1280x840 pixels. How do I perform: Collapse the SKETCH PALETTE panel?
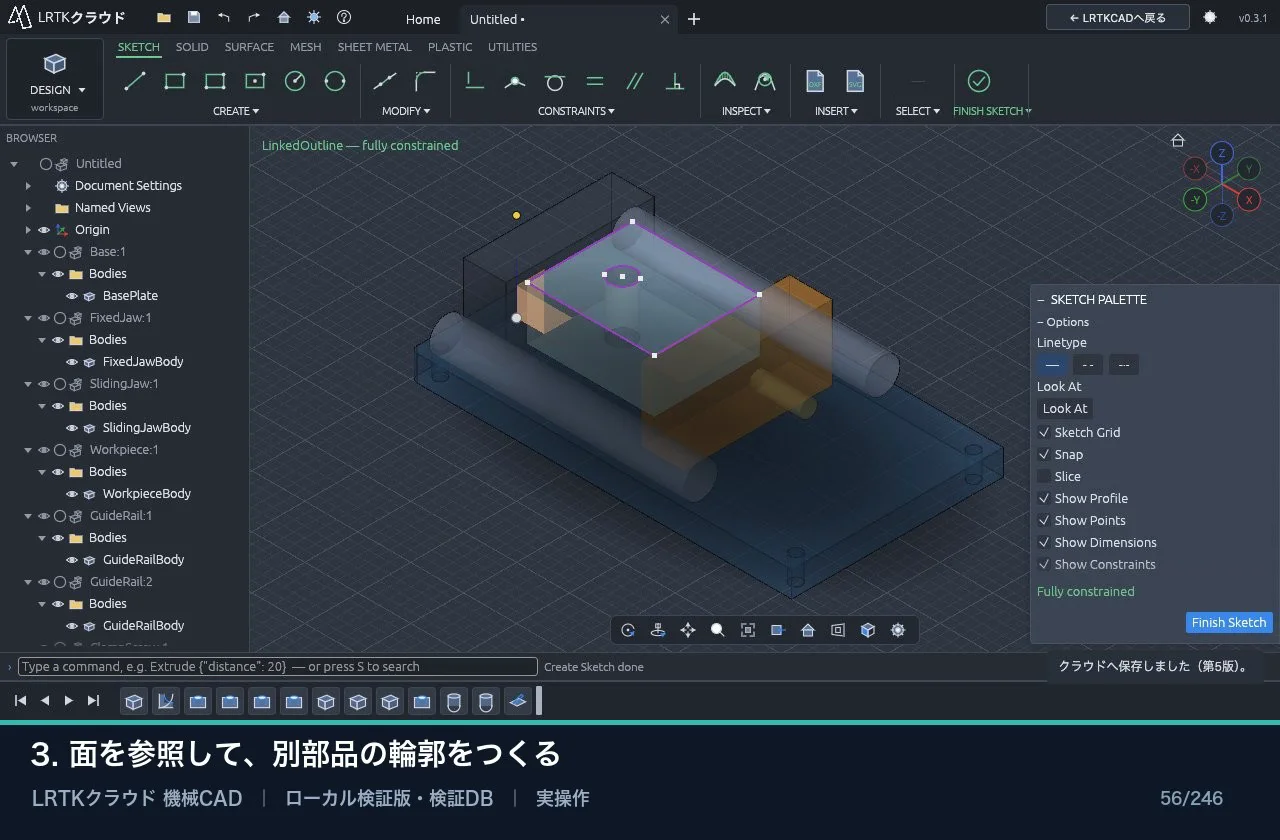coord(1041,300)
